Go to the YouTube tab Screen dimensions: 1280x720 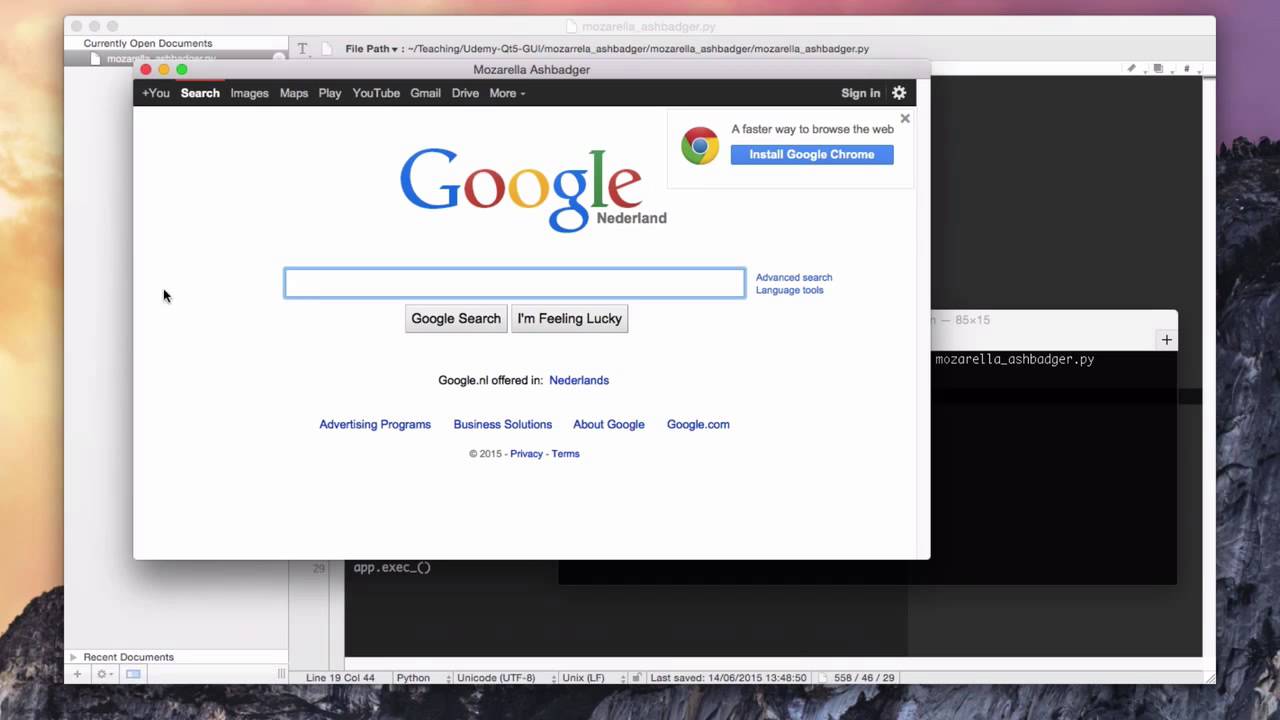tap(376, 93)
